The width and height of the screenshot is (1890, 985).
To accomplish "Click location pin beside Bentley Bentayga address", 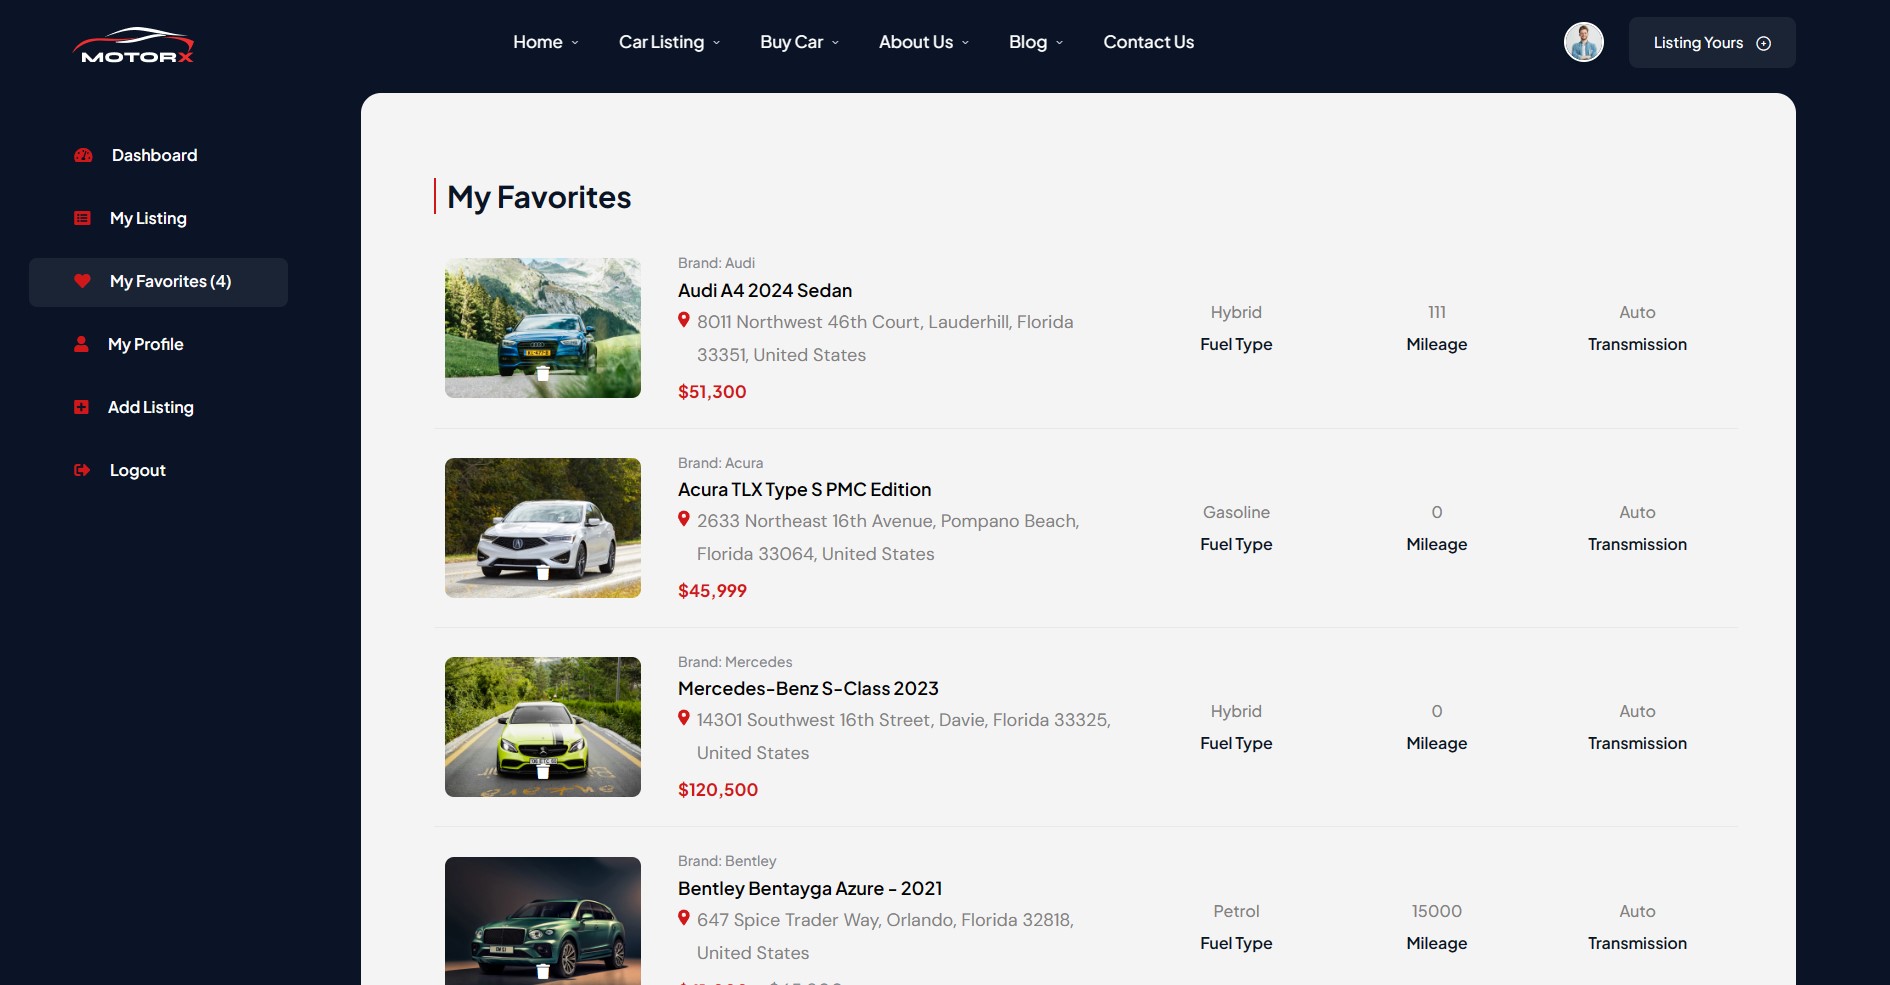I will coord(684,918).
